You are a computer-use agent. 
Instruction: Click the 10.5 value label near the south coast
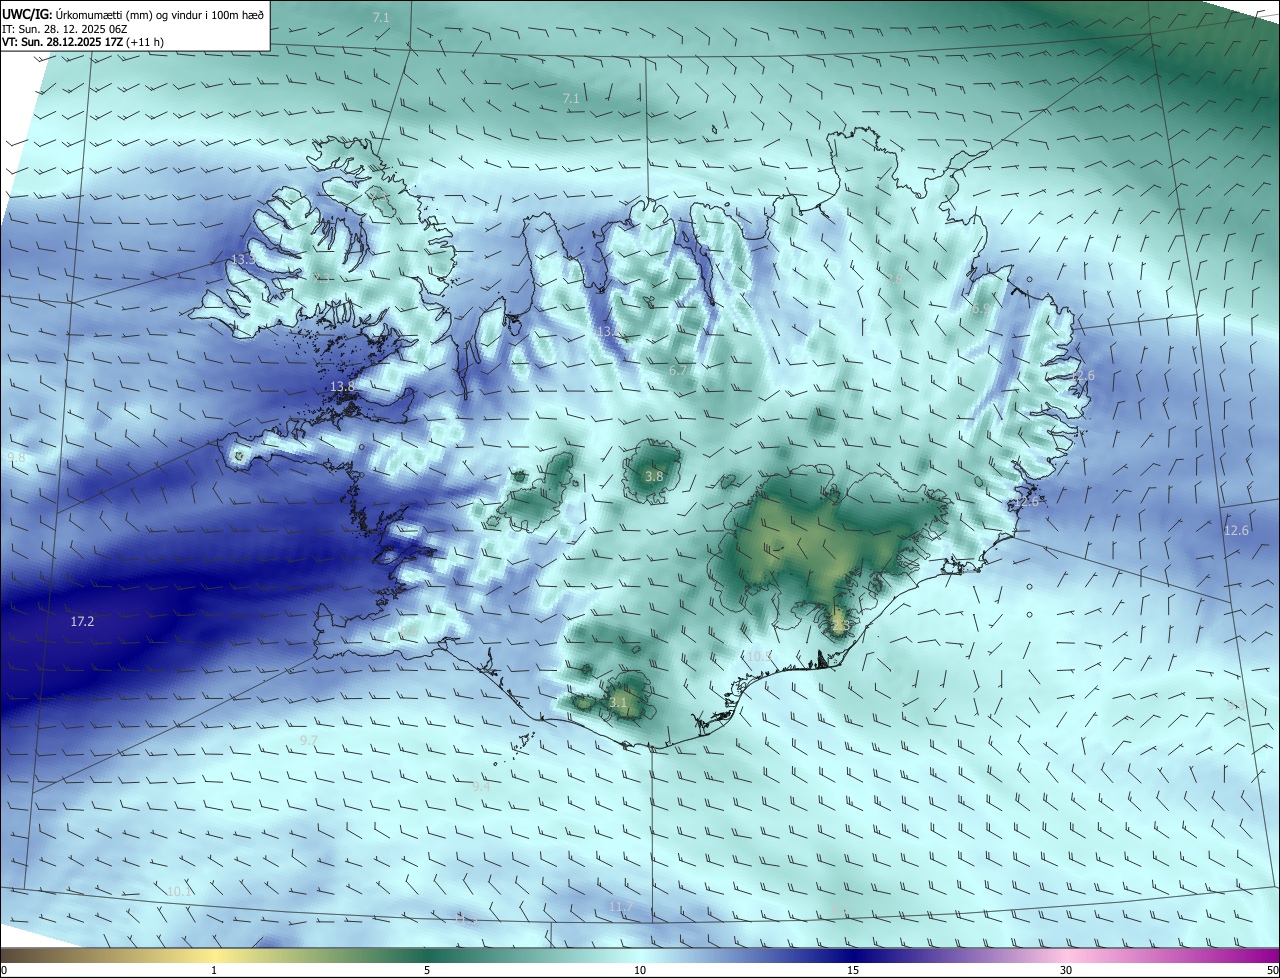[x=760, y=656]
